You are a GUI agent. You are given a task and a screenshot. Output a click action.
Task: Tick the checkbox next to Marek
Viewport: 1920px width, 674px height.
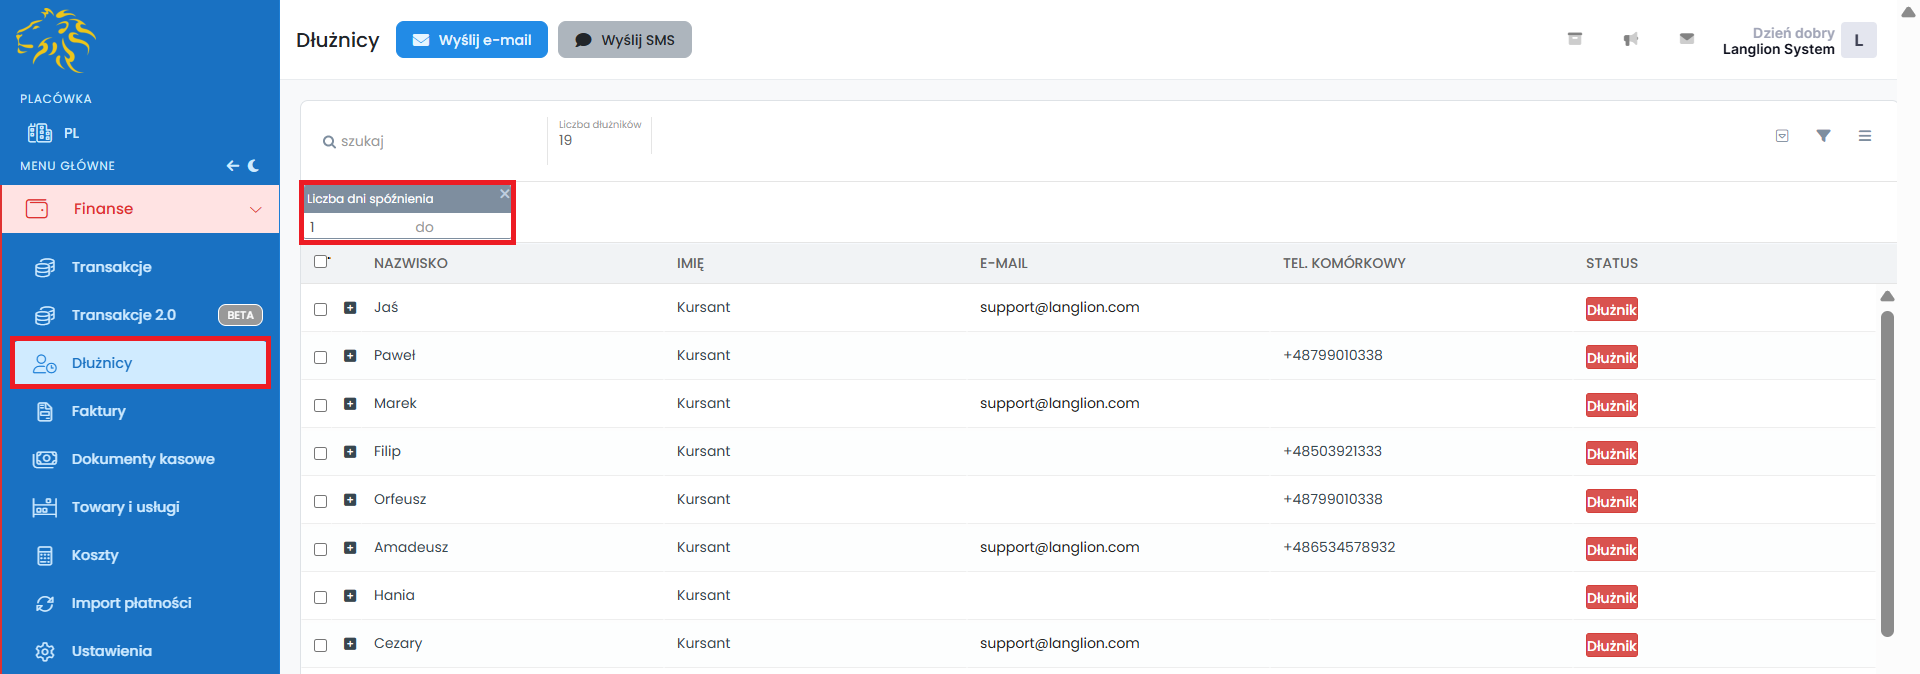click(321, 405)
